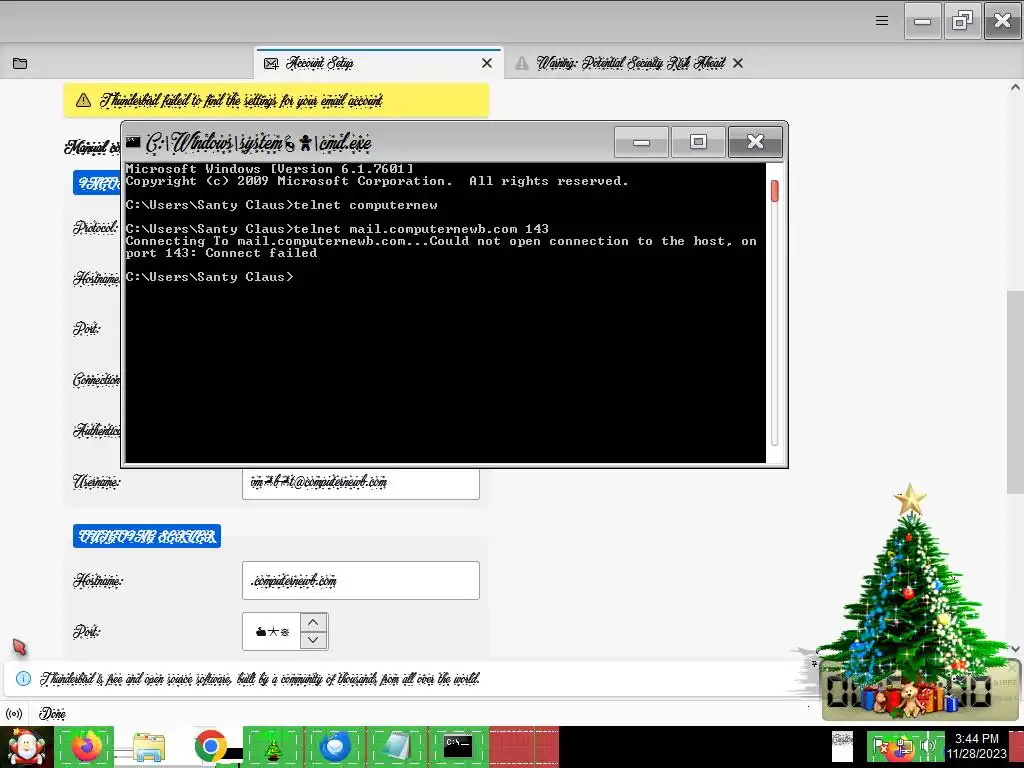This screenshot has height=768, width=1024.
Task: Switch to the Account Setup tab
Action: click(379, 63)
